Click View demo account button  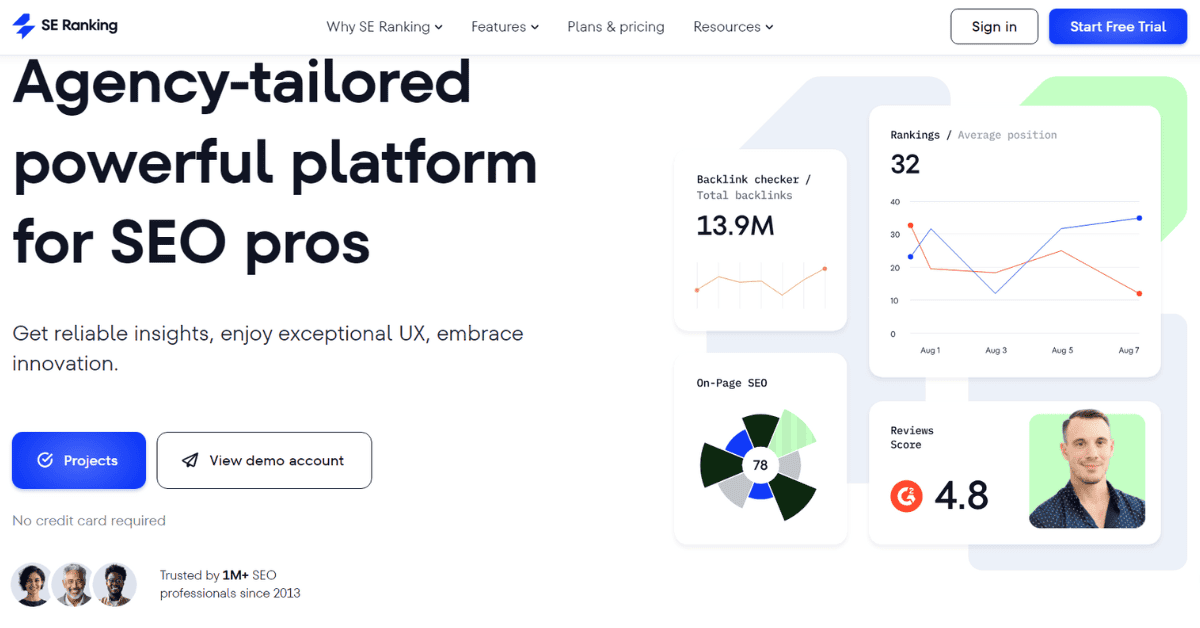coord(264,461)
